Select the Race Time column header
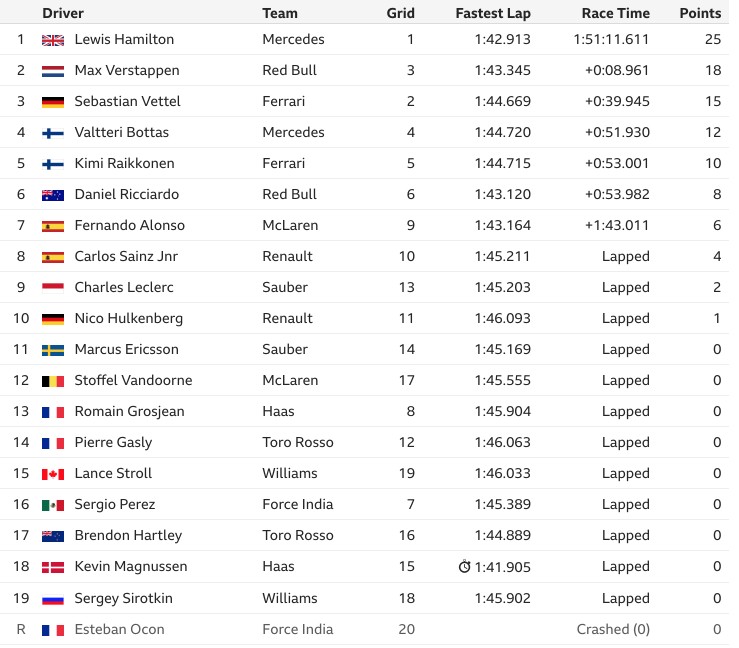The image size is (739, 648). (616, 13)
